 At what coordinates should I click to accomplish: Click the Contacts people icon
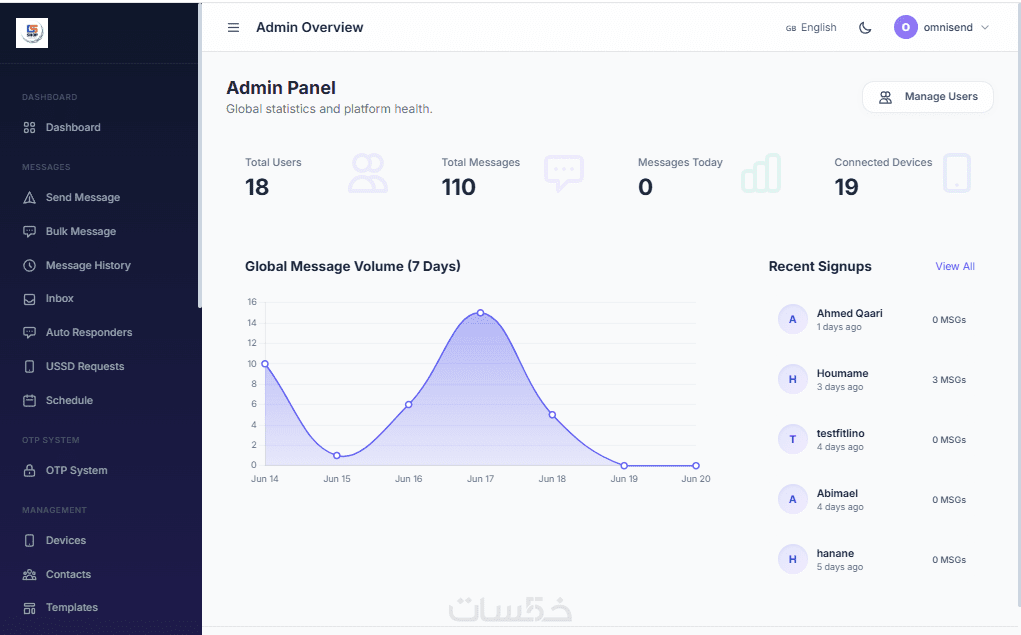[x=29, y=574]
